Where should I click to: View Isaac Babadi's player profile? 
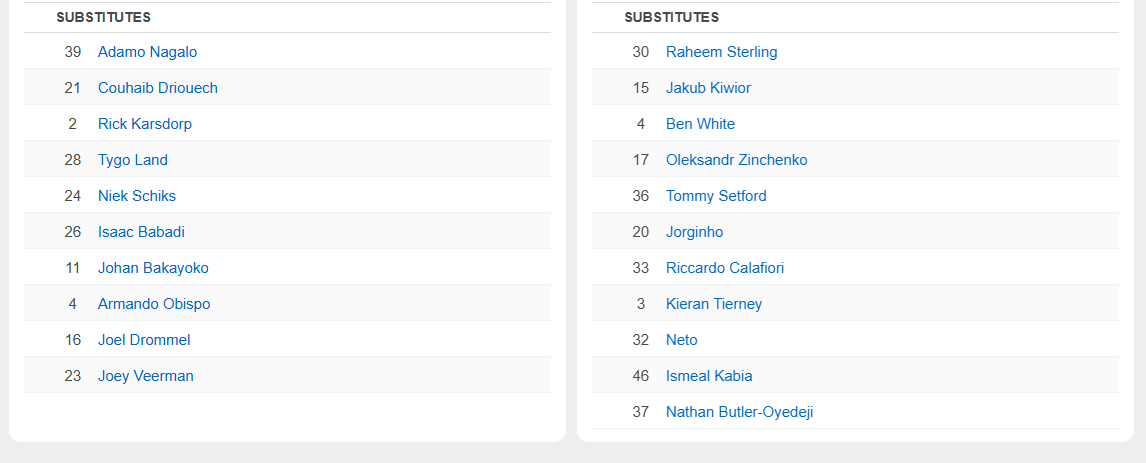(141, 232)
